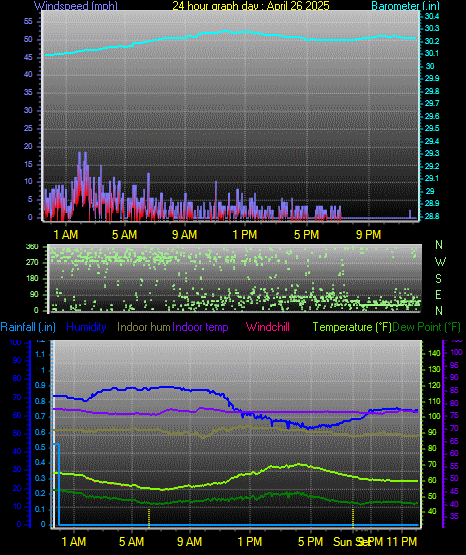Click the Humidity legend label

(x=86, y=327)
